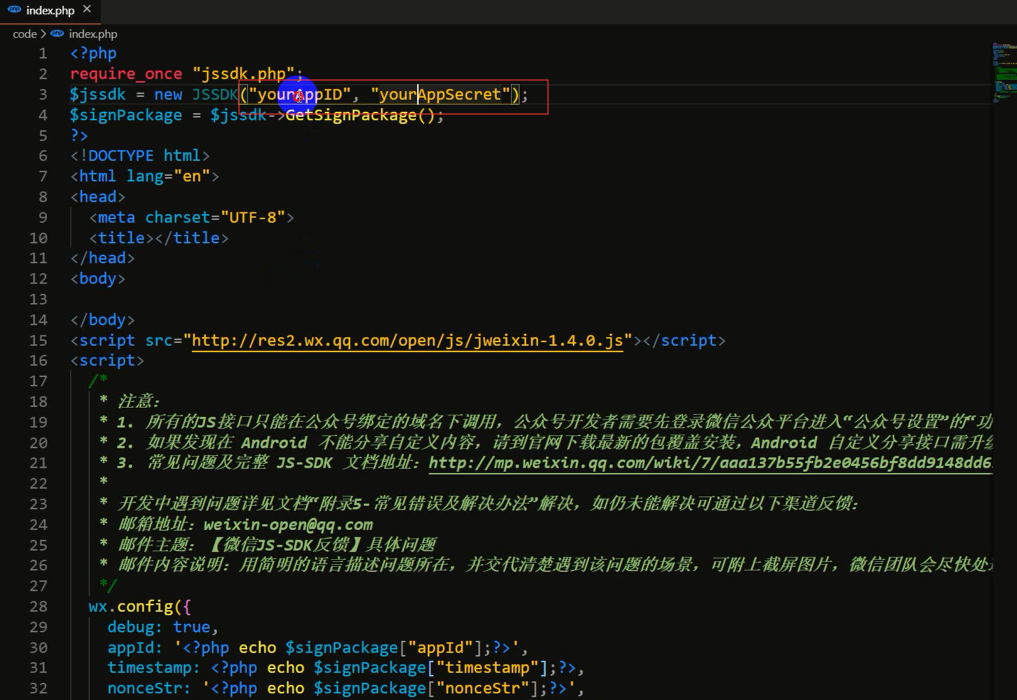The image size is (1017, 700).
Task: Click the GetSignPackage() method call
Action: (359, 115)
